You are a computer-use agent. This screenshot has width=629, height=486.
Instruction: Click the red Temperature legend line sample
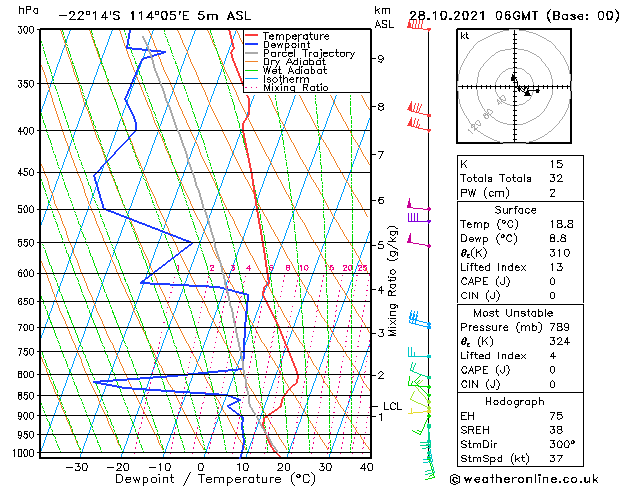pos(251,36)
